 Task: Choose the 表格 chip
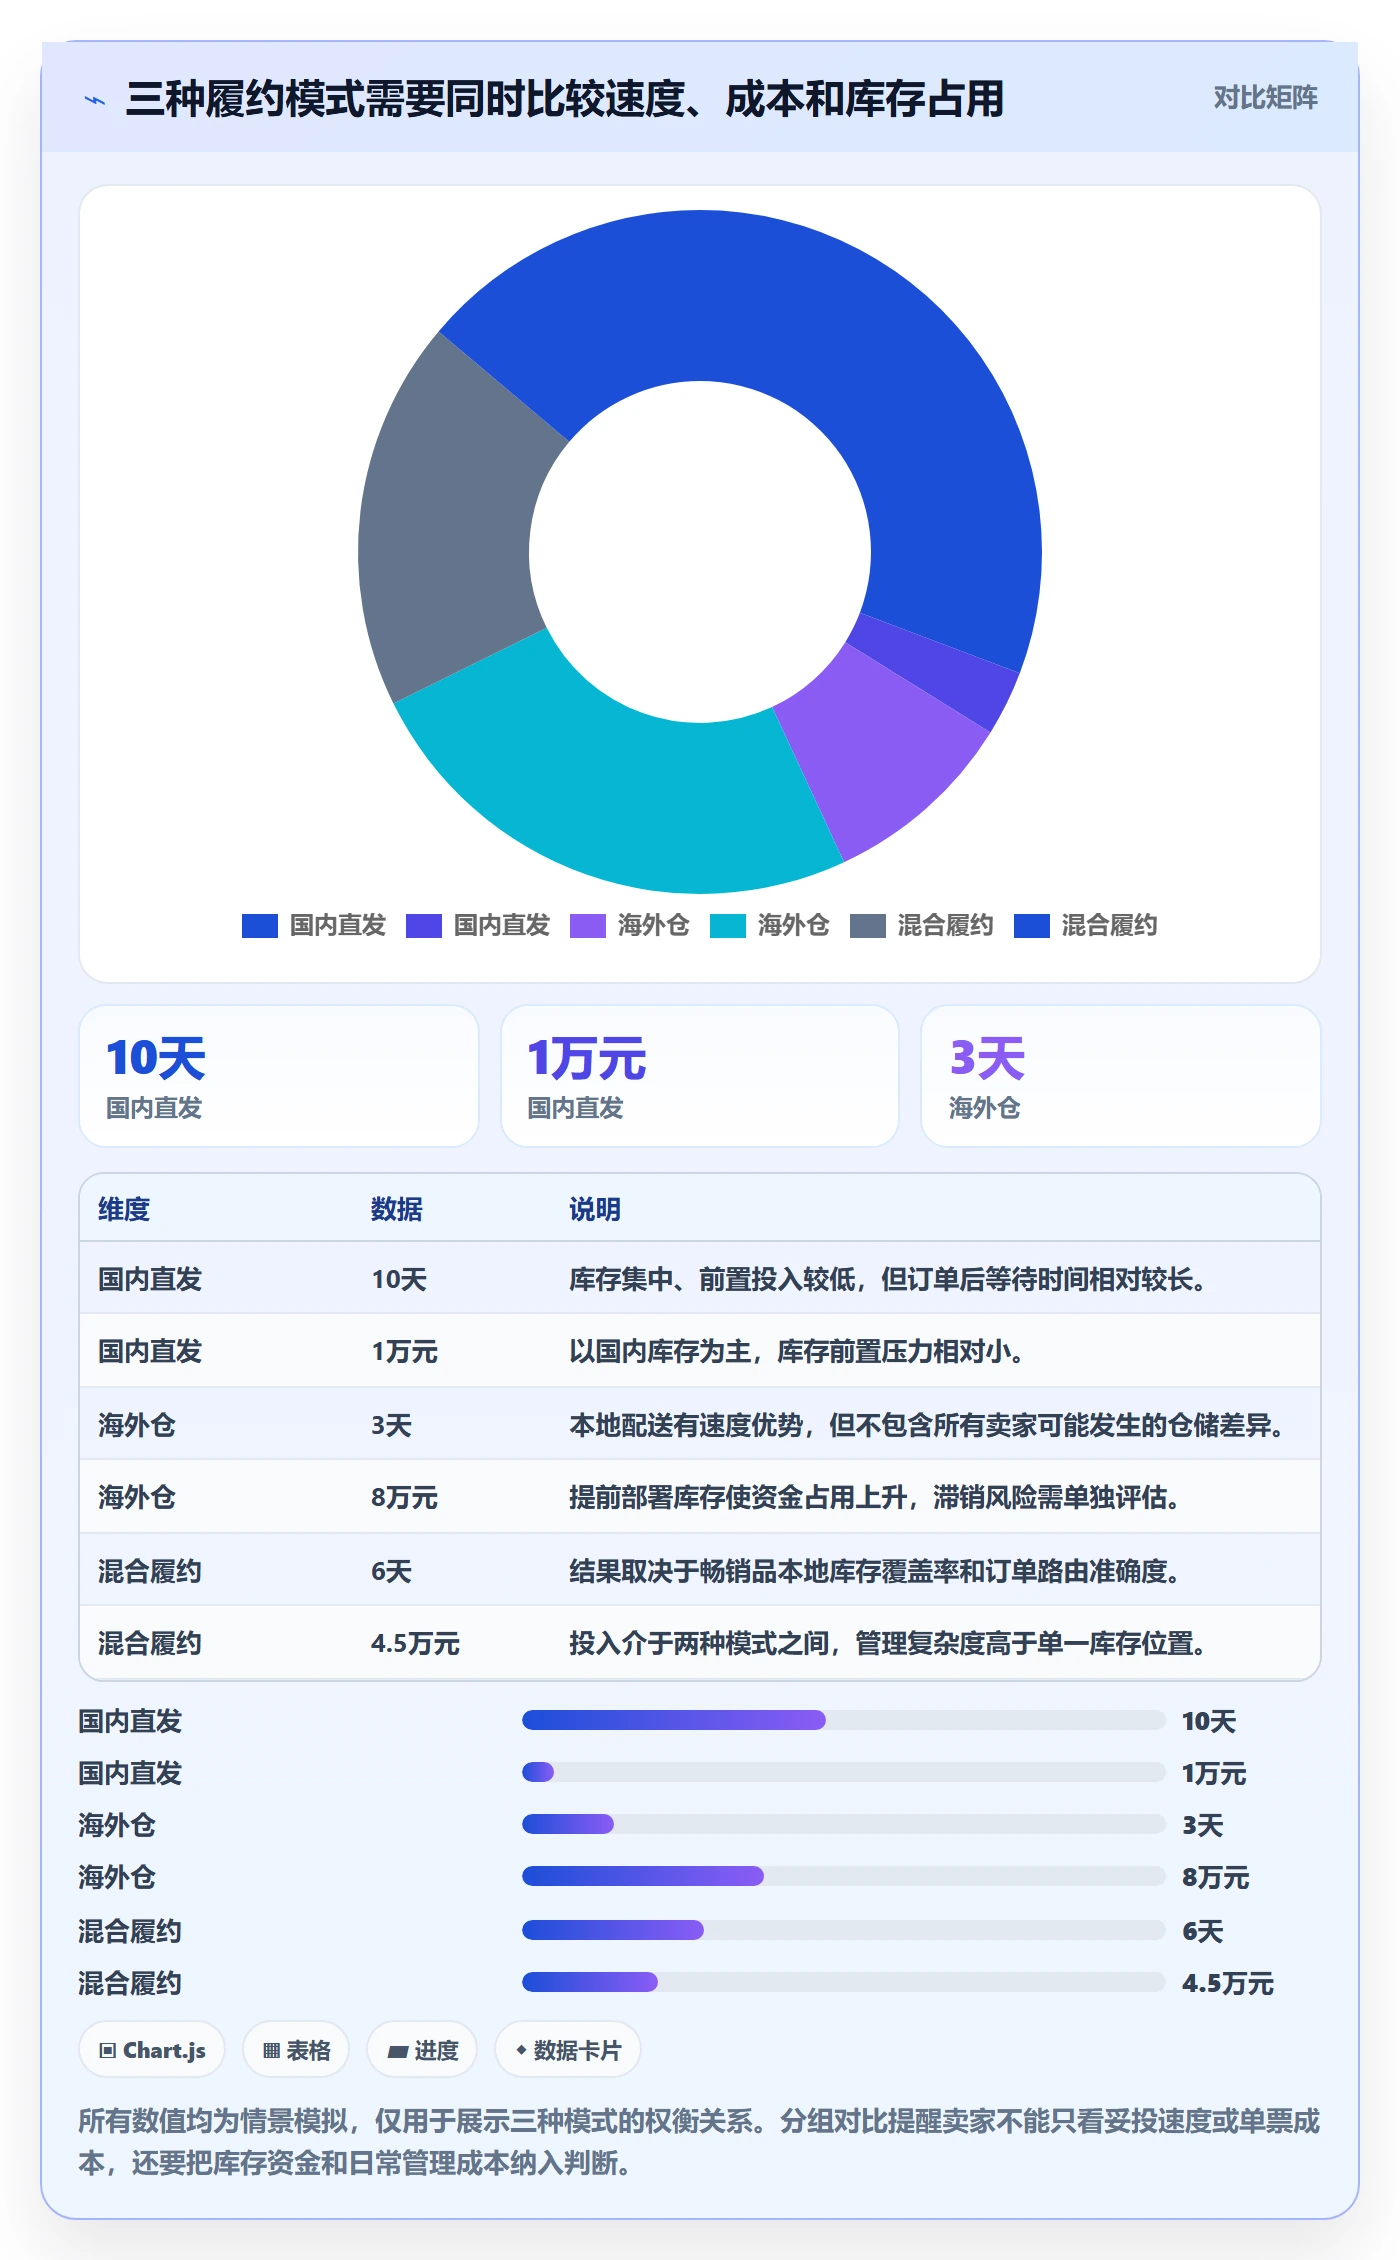click(x=296, y=2051)
